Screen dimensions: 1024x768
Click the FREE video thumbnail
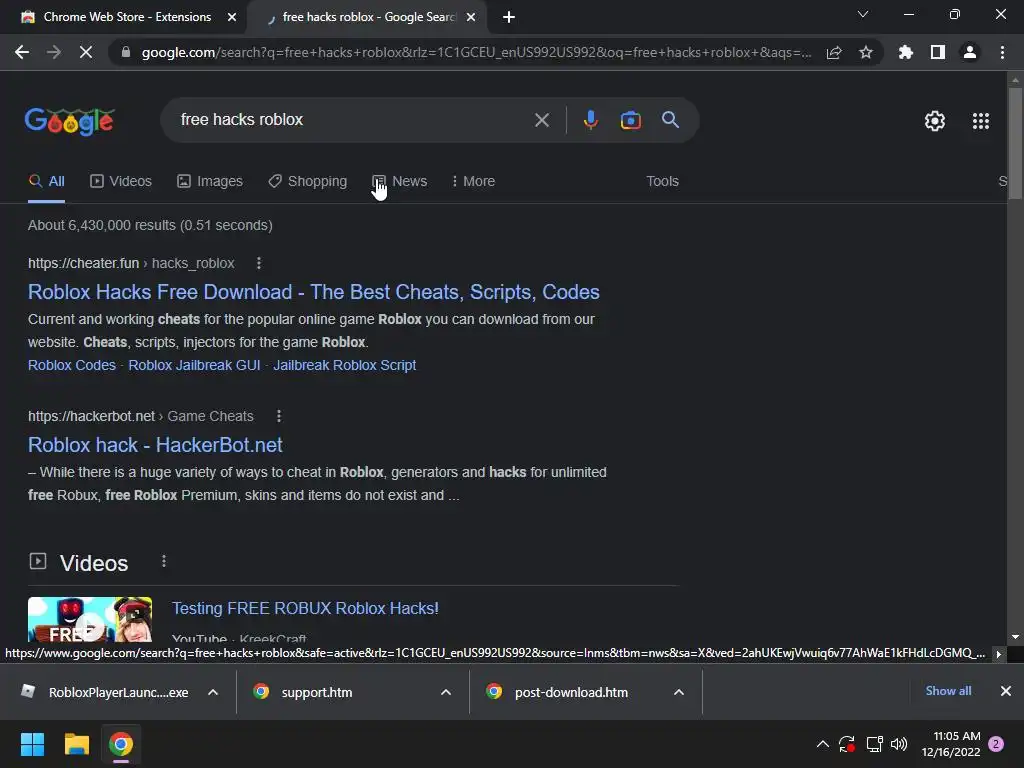[90, 619]
